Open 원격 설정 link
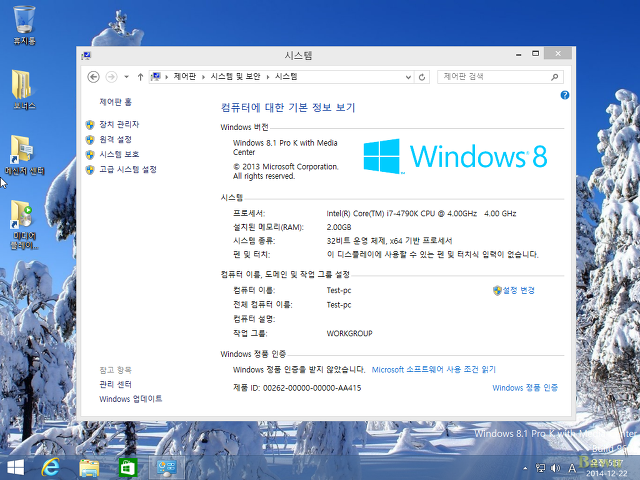 pos(116,139)
